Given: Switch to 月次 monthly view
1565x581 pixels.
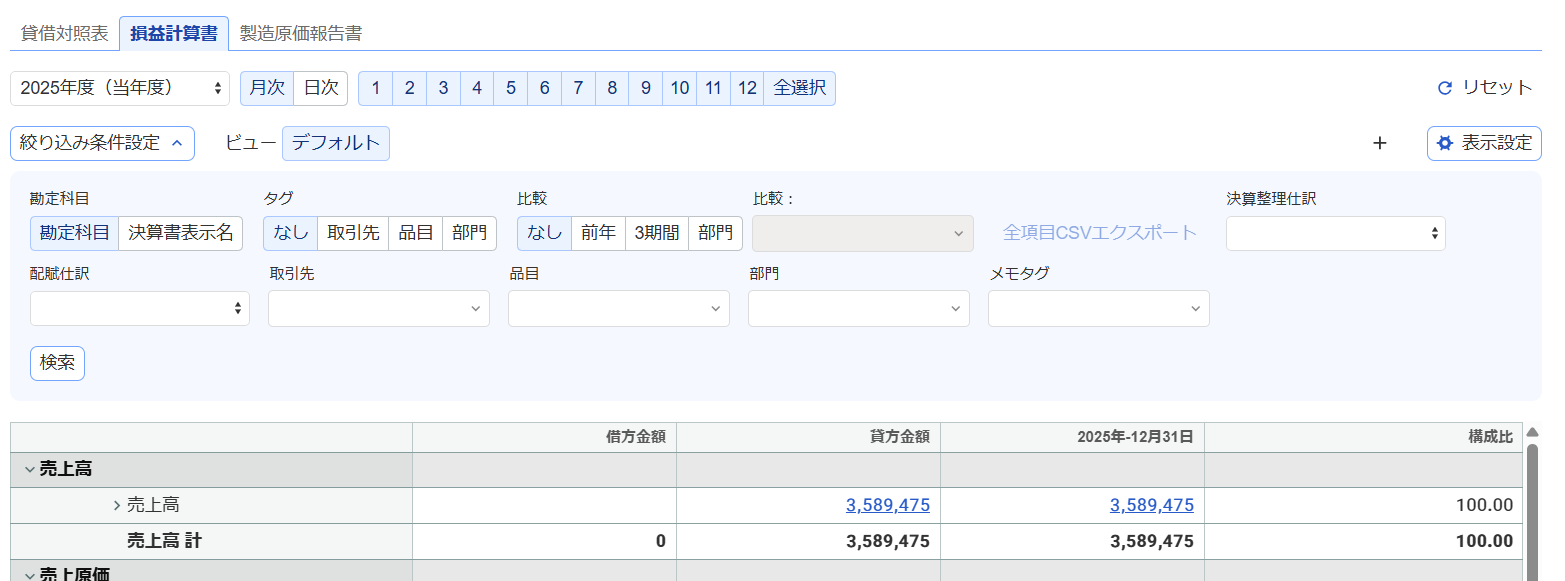Looking at the screenshot, I should [267, 88].
